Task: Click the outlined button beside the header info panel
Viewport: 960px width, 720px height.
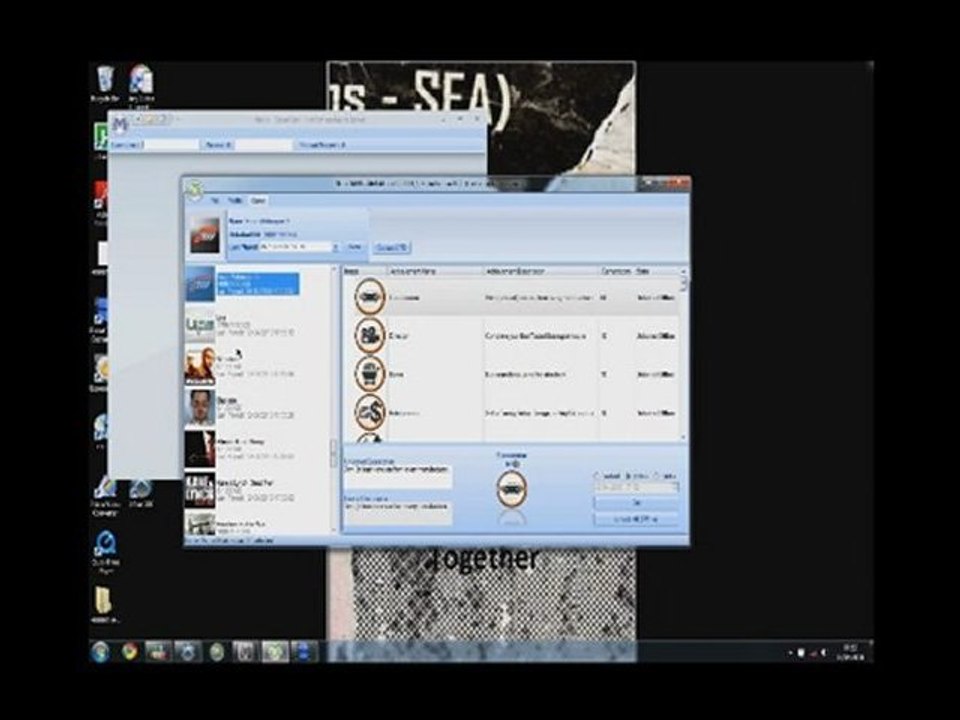Action: click(x=392, y=247)
